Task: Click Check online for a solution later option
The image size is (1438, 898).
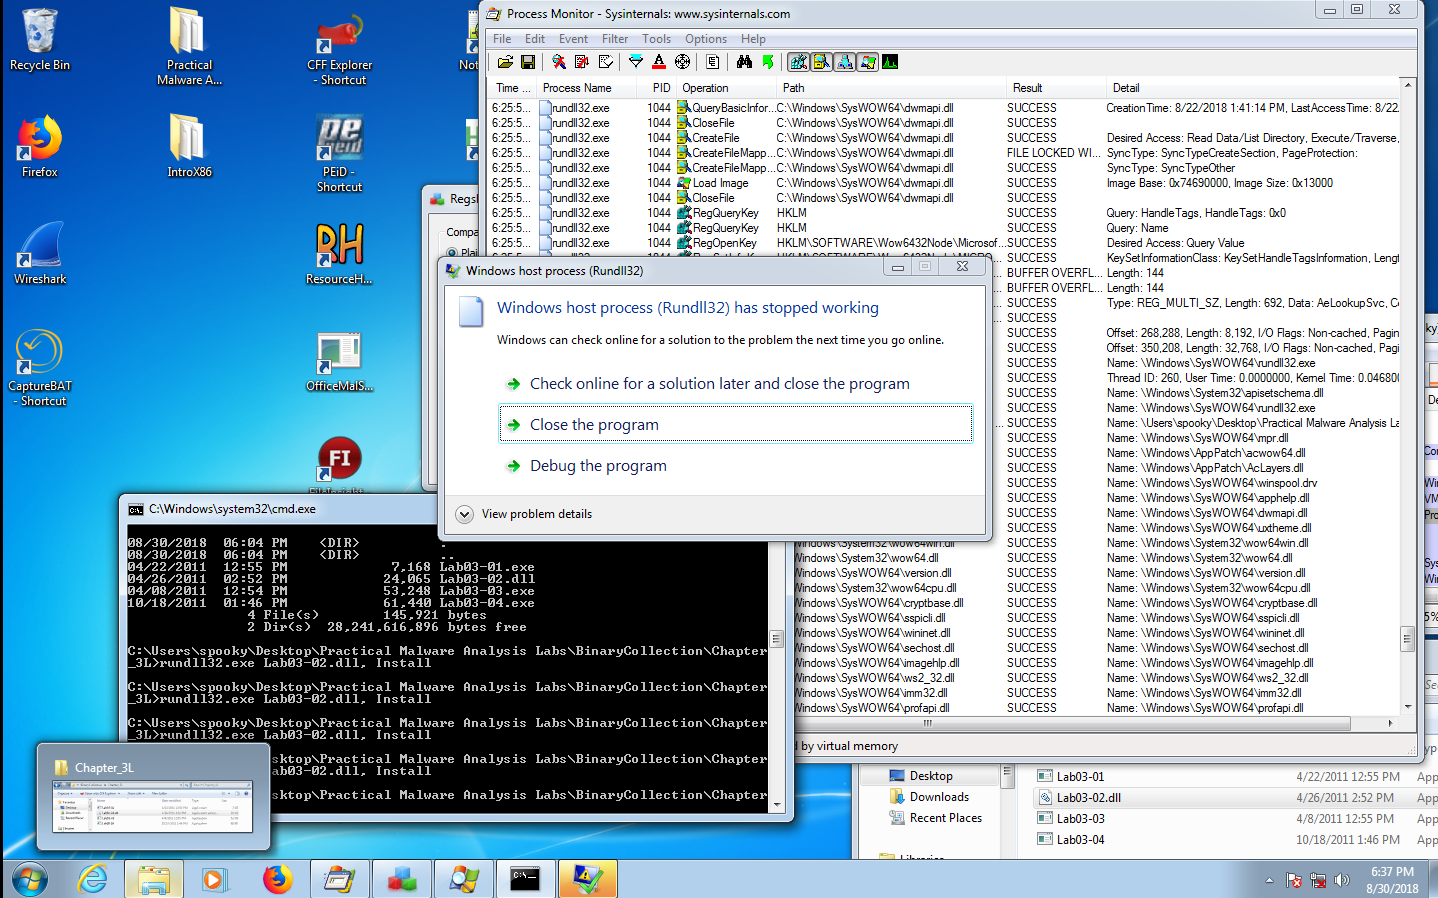Action: coord(719,383)
